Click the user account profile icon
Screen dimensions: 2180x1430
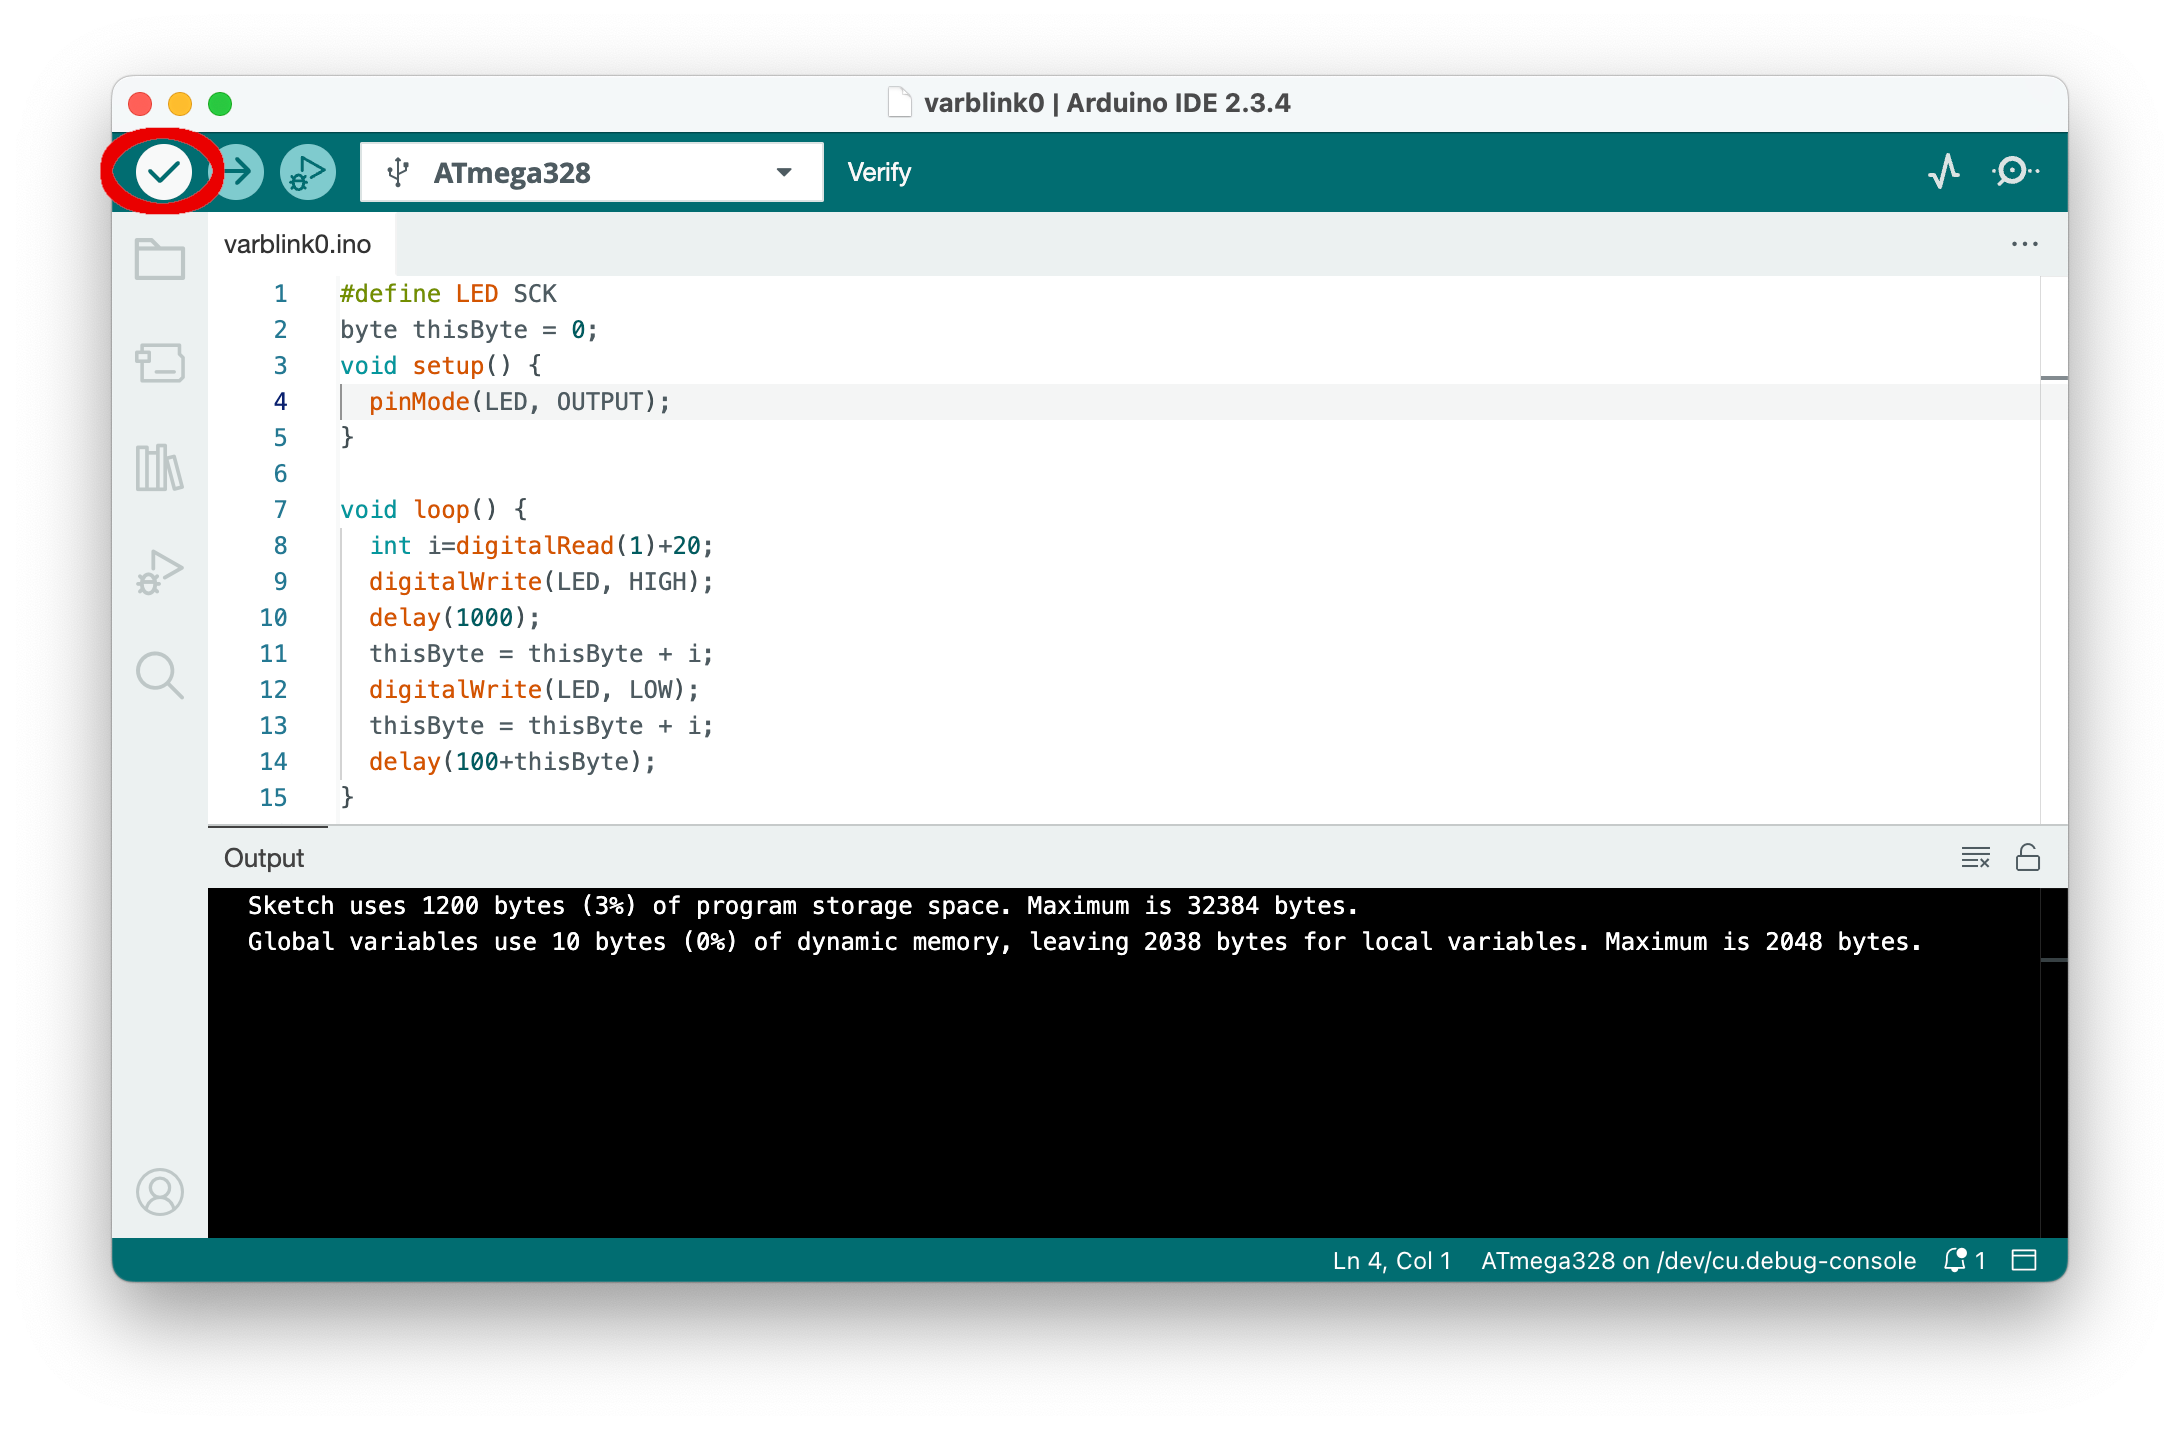160,1192
